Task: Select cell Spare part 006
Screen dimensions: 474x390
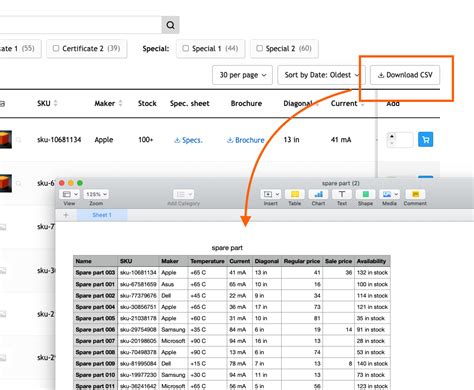Action: [95, 330]
